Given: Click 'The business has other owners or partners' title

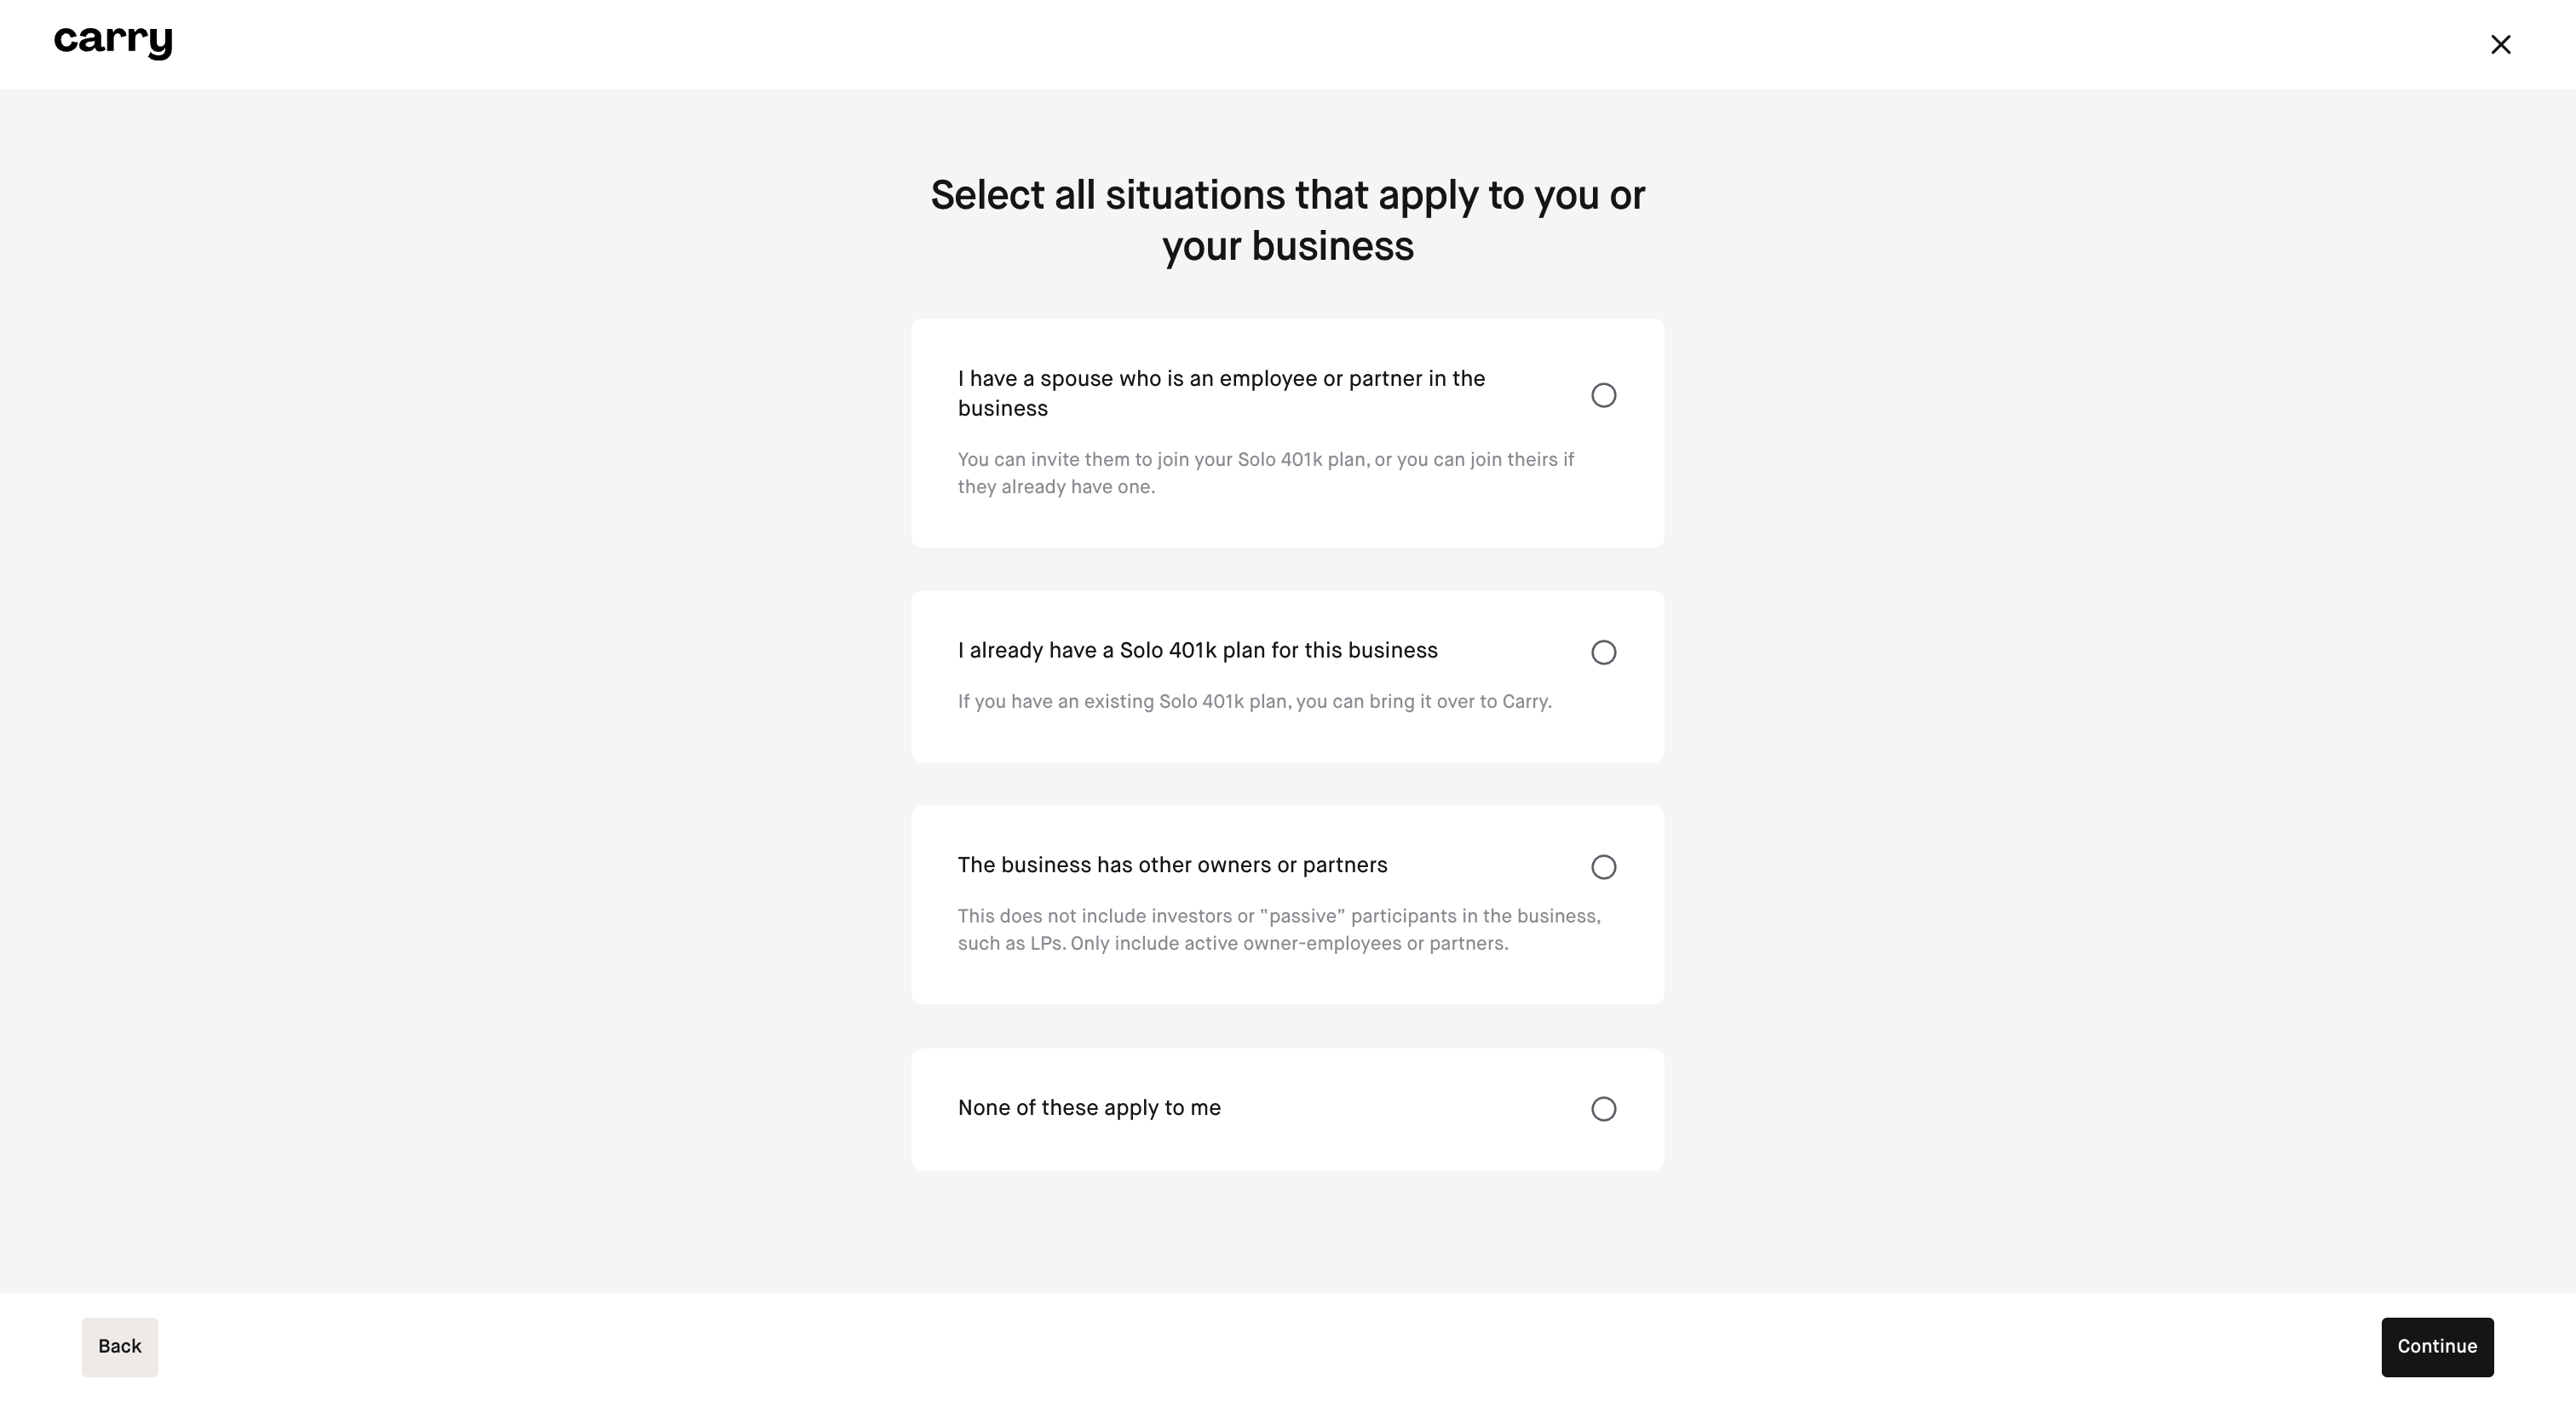Looking at the screenshot, I should (1172, 865).
